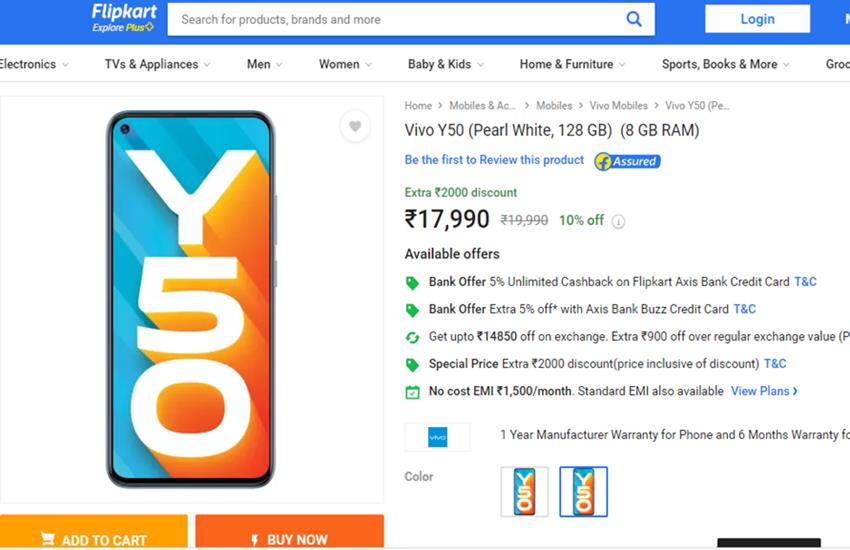The width and height of the screenshot is (850, 550).
Task: Click the No cost EMI calendar icon
Action: 412,392
